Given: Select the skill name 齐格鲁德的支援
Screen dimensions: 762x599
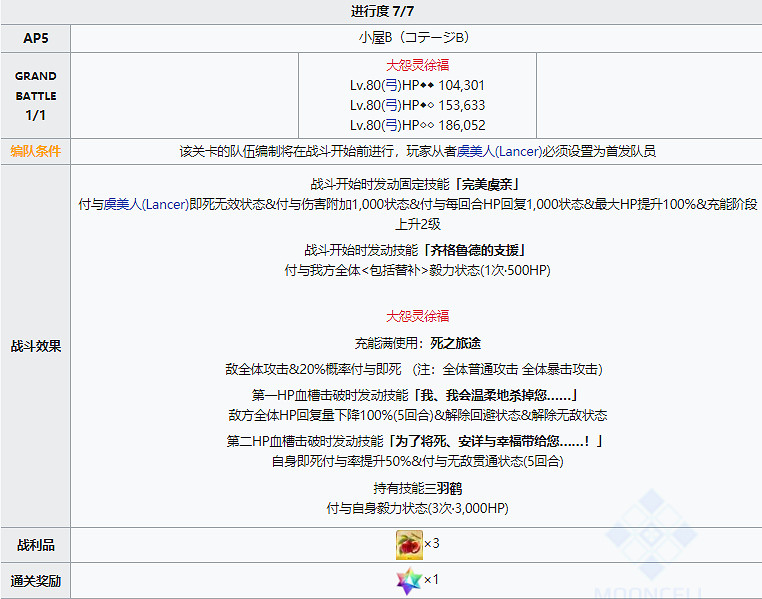Looking at the screenshot, I should coord(474,250).
